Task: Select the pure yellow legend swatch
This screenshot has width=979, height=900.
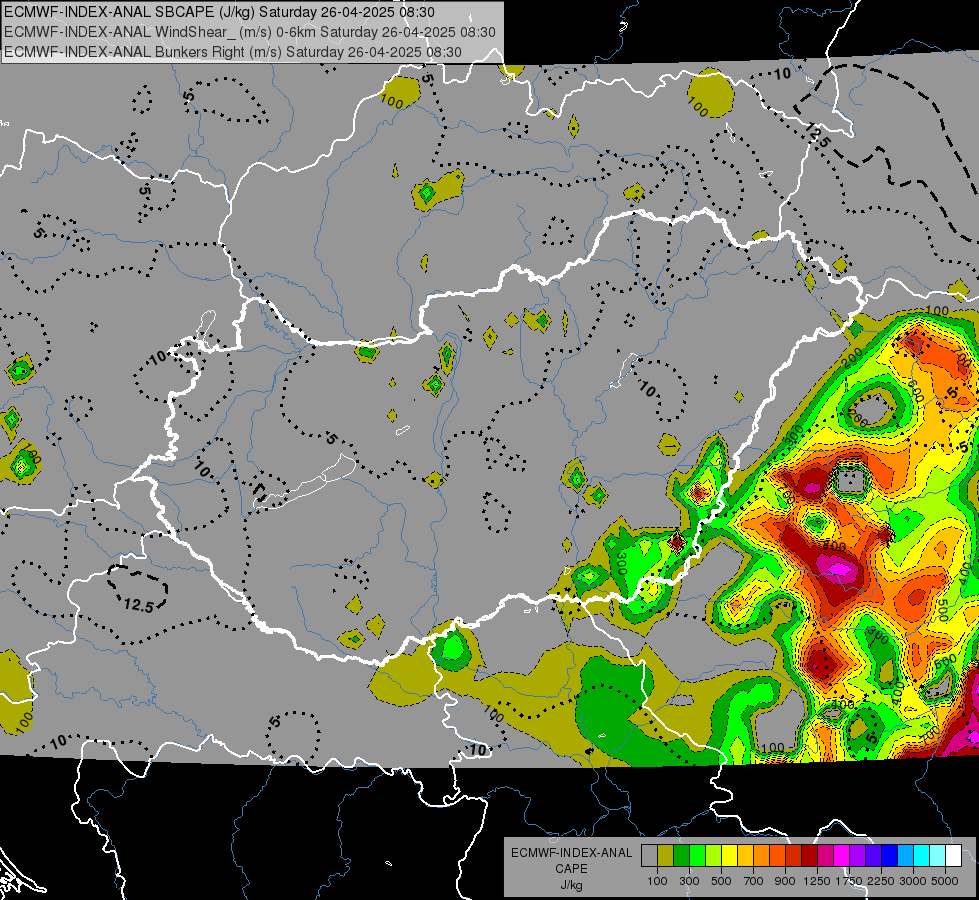Action: click(729, 856)
